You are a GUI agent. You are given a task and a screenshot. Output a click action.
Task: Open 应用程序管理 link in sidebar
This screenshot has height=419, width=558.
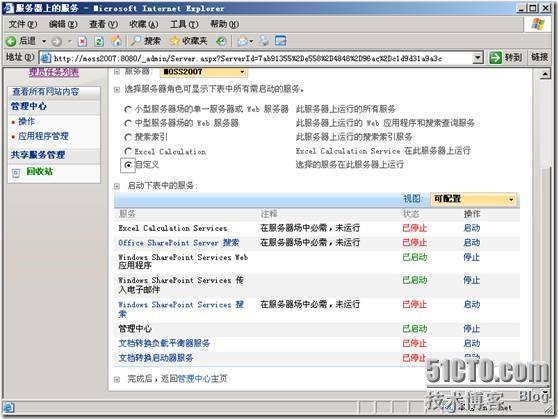(43, 136)
